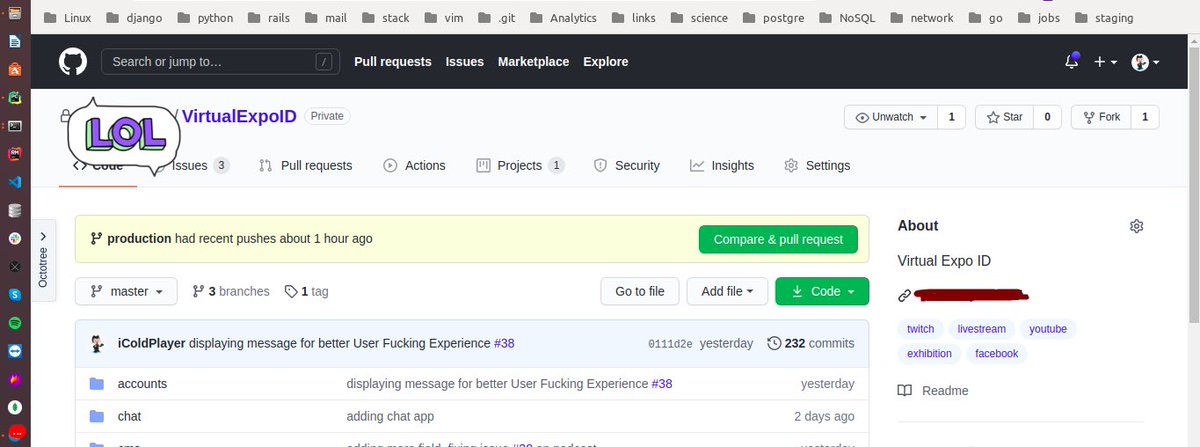
Task: Expand the Octotree side panel
Action: coord(43,258)
